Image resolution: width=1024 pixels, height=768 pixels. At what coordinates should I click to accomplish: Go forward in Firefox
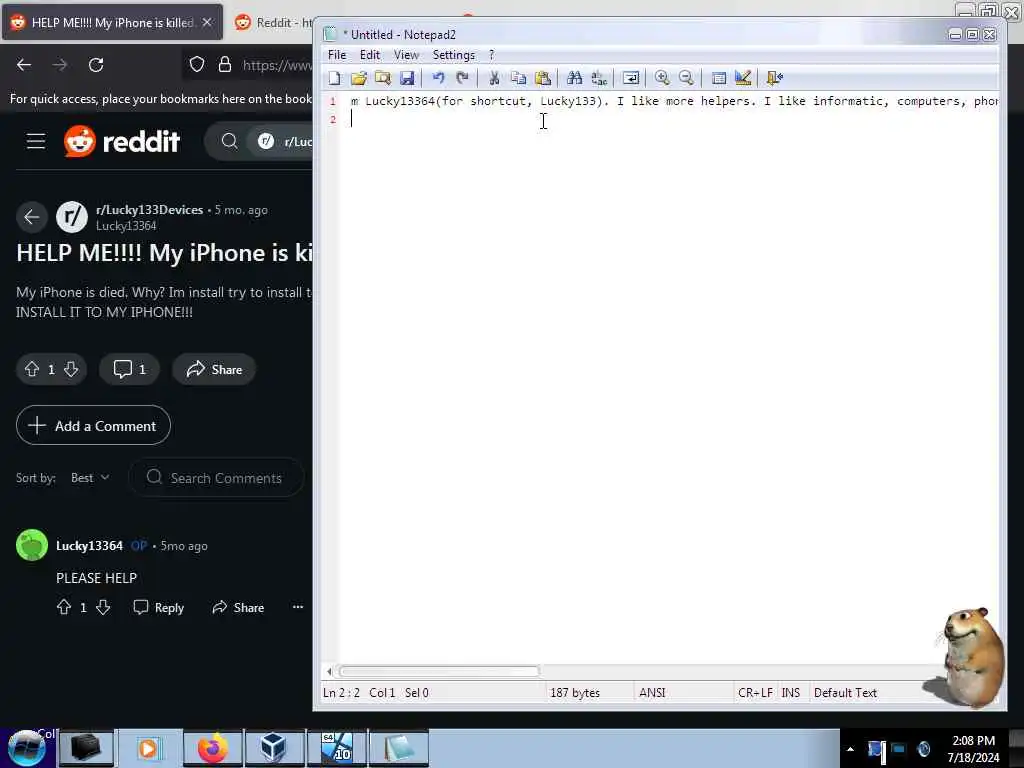pyautogui.click(x=60, y=65)
